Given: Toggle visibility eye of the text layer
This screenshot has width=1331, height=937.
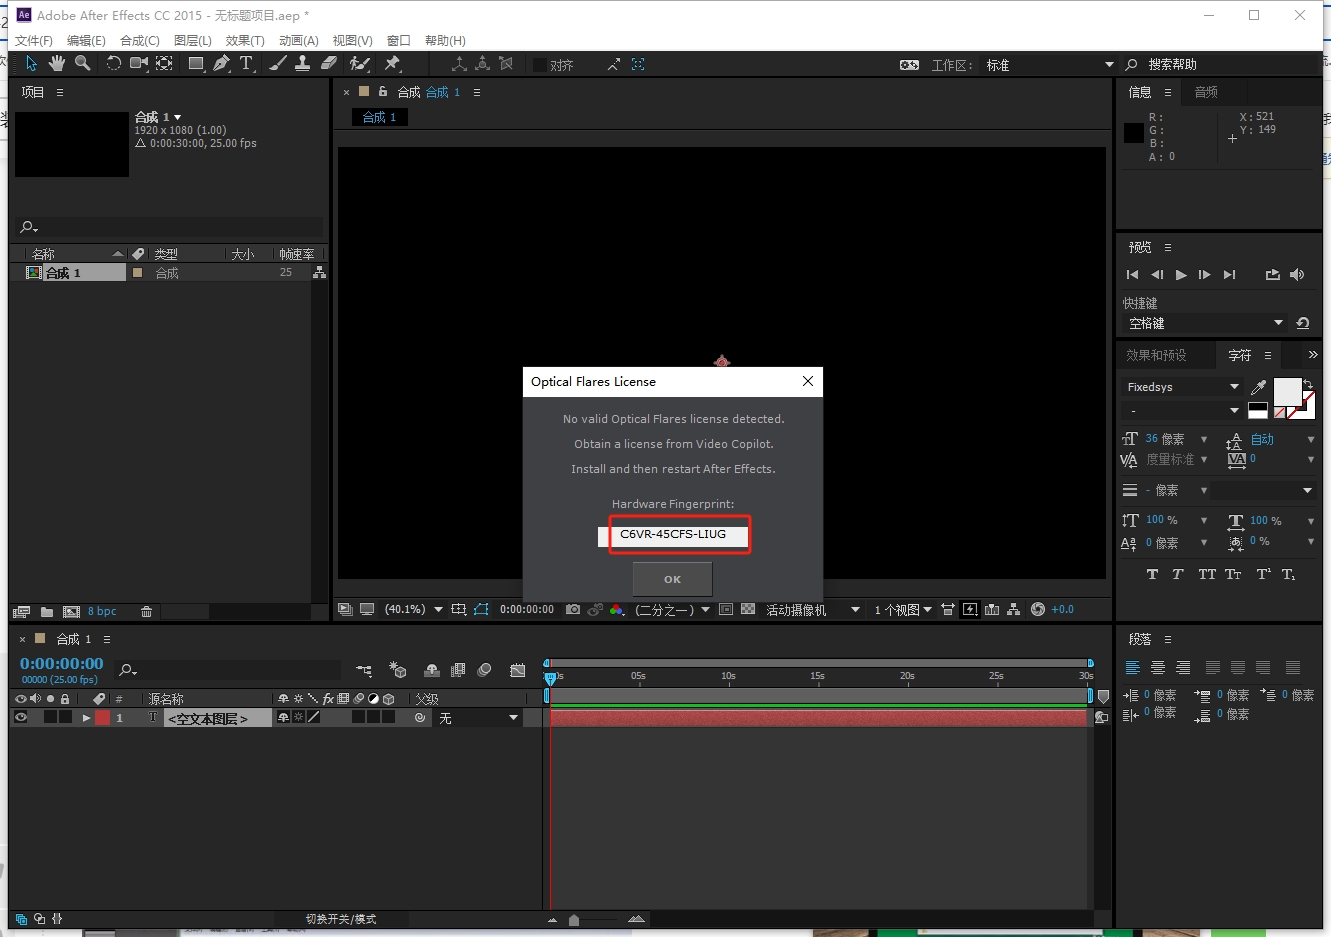Looking at the screenshot, I should pyautogui.click(x=20, y=717).
